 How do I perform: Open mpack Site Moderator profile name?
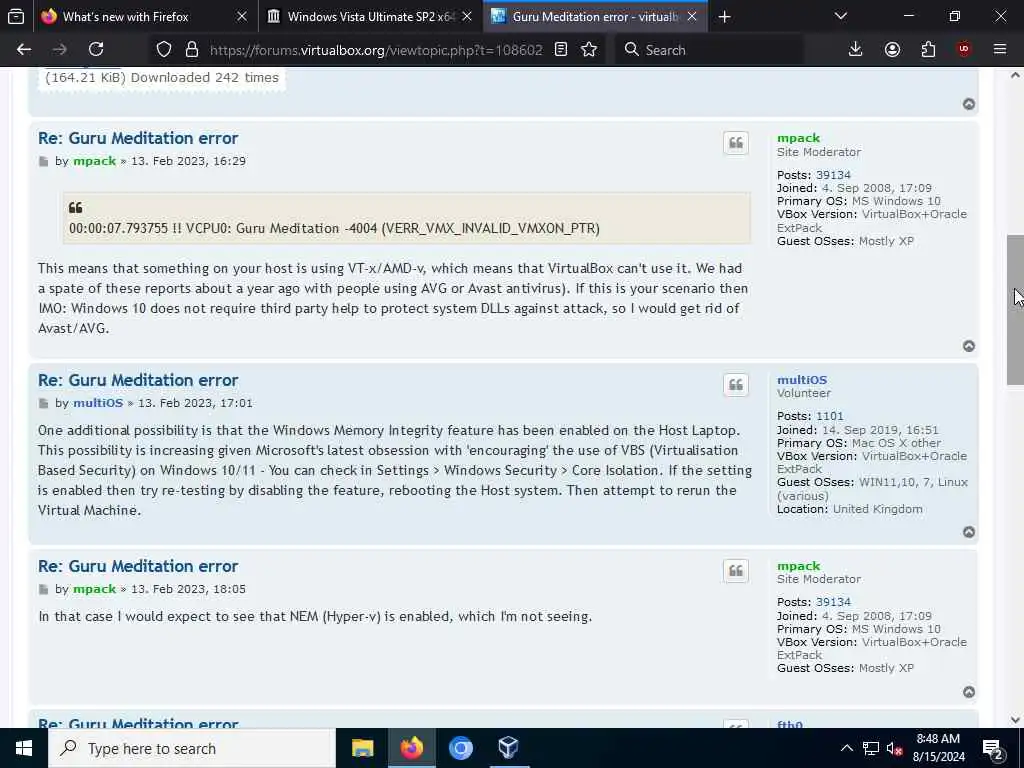[x=799, y=138]
